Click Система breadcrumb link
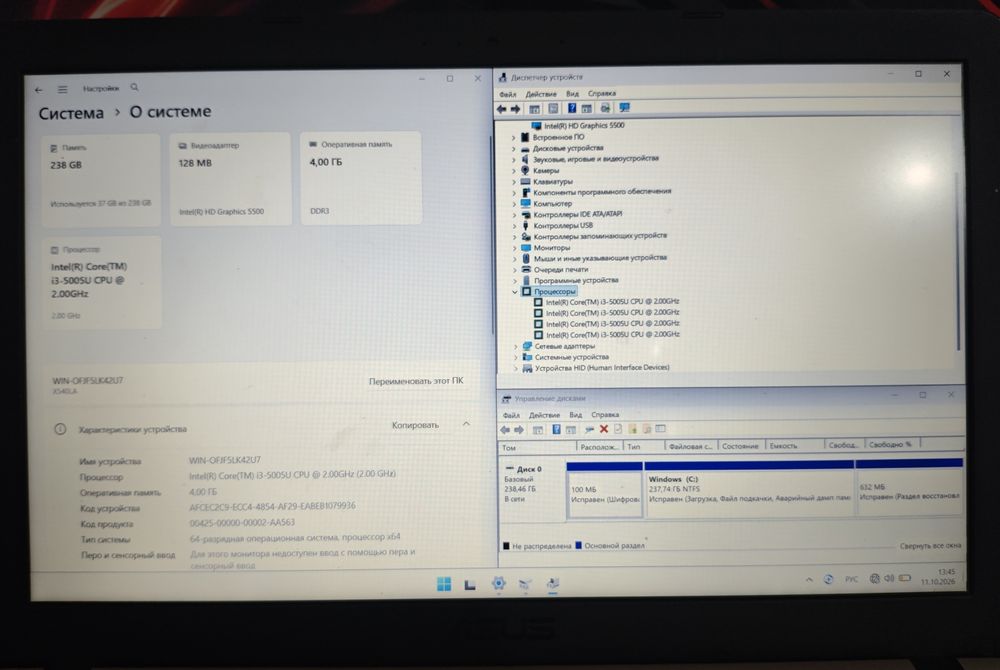Viewport: 1000px width, 670px height. (x=71, y=113)
